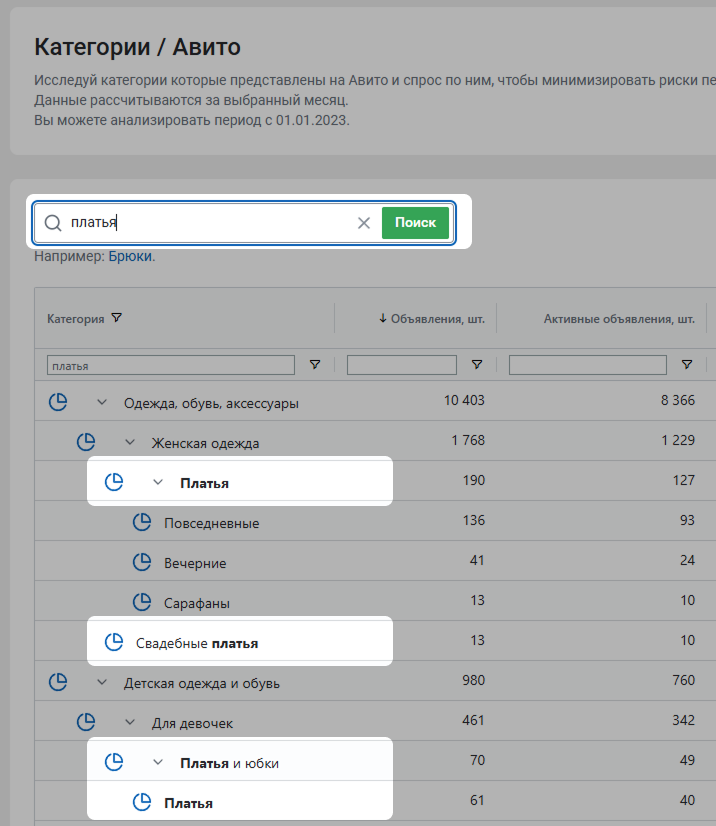The width and height of the screenshot is (716, 826).
Task: Open chart for Детская одежда и обувь
Action: (58, 682)
